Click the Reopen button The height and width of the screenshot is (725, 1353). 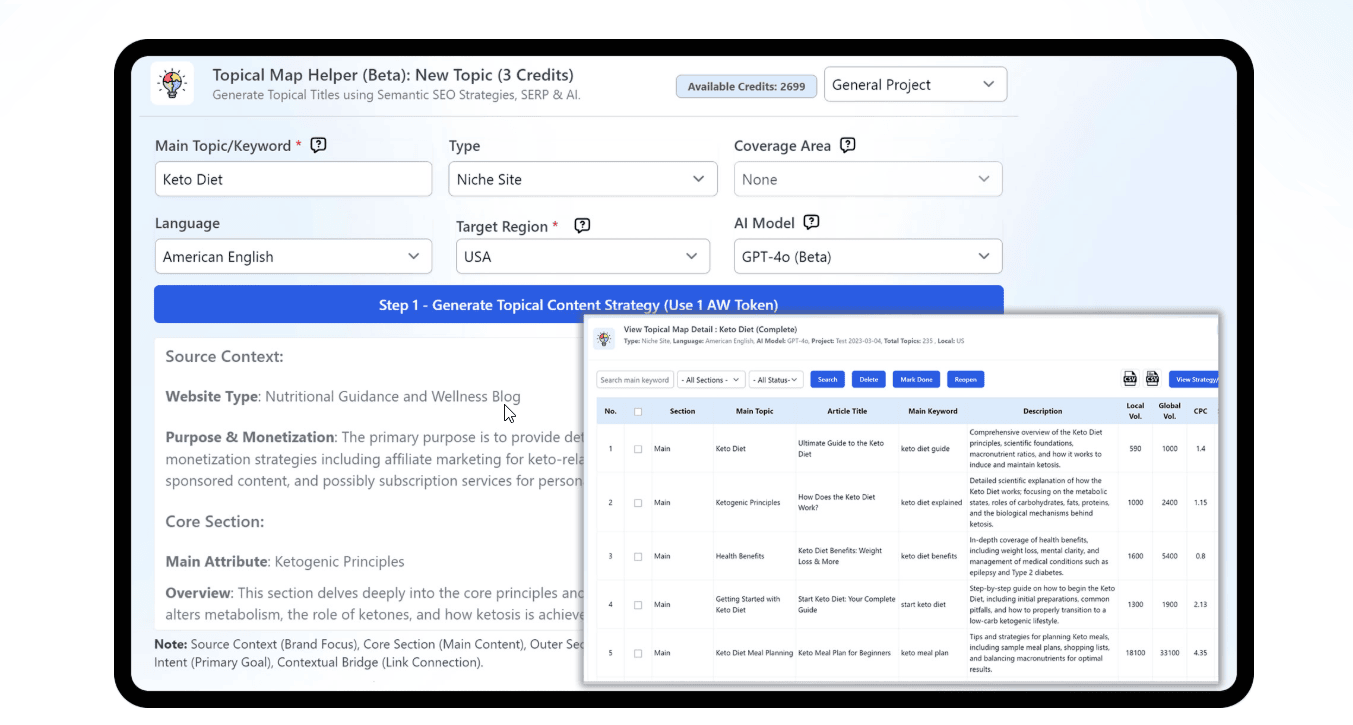tap(965, 380)
